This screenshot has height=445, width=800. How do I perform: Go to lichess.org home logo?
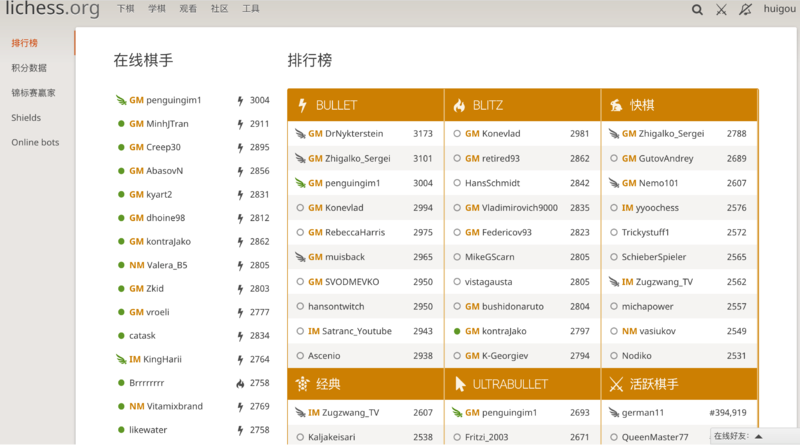click(53, 9)
